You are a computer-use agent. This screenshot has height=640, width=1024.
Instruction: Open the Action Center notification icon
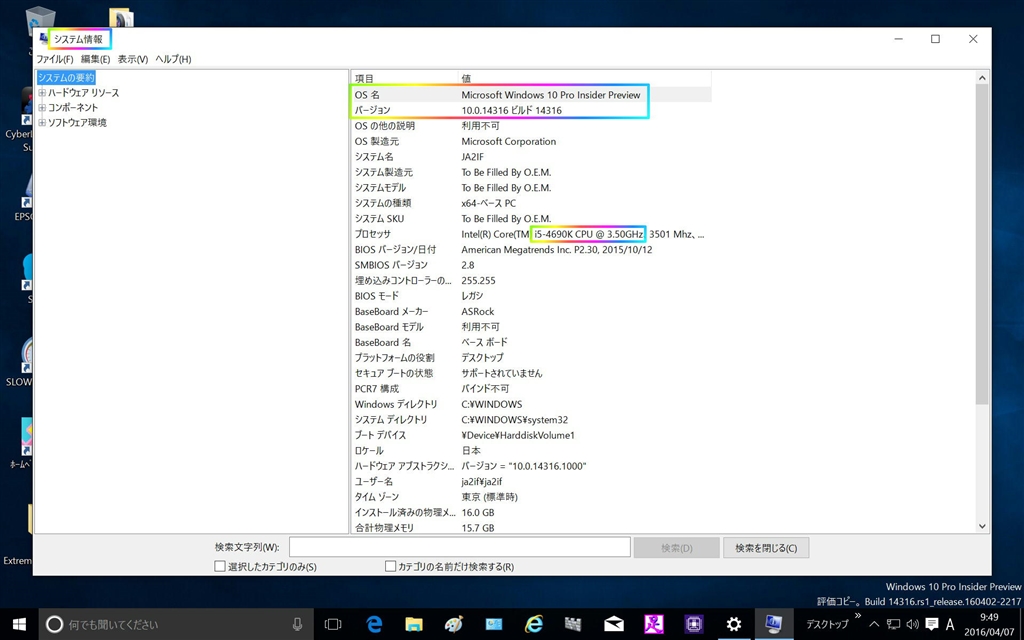click(932, 624)
